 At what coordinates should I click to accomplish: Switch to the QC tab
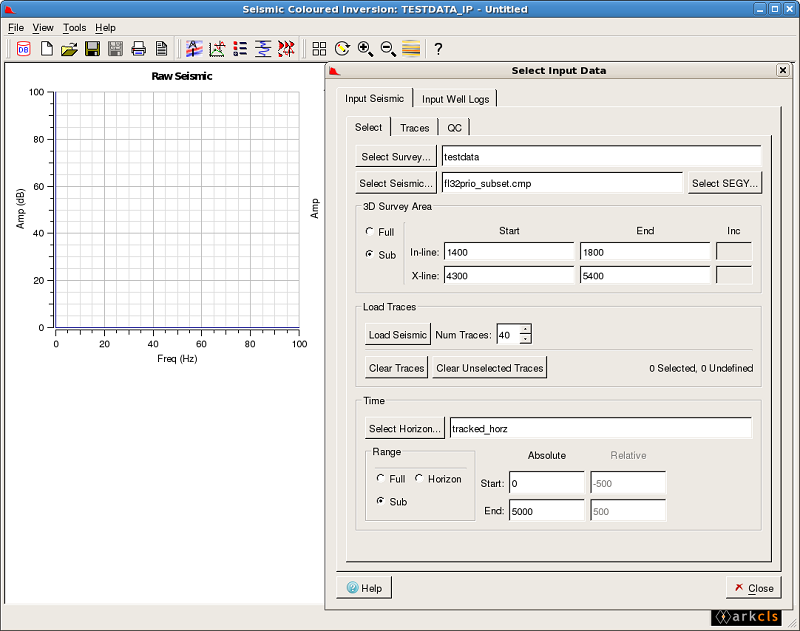pos(454,127)
